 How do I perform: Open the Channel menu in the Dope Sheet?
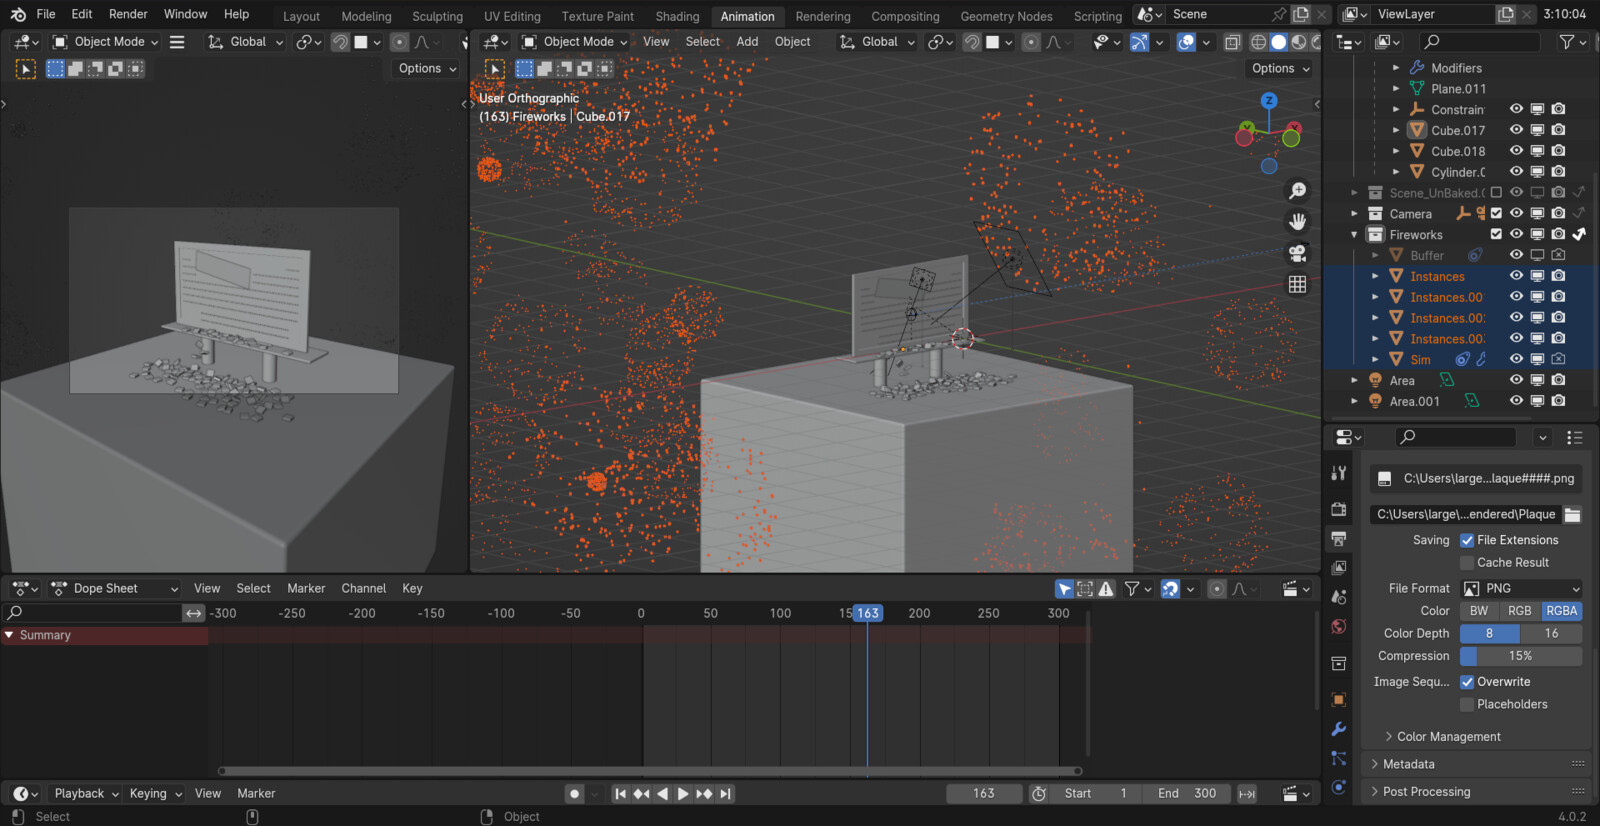363,589
